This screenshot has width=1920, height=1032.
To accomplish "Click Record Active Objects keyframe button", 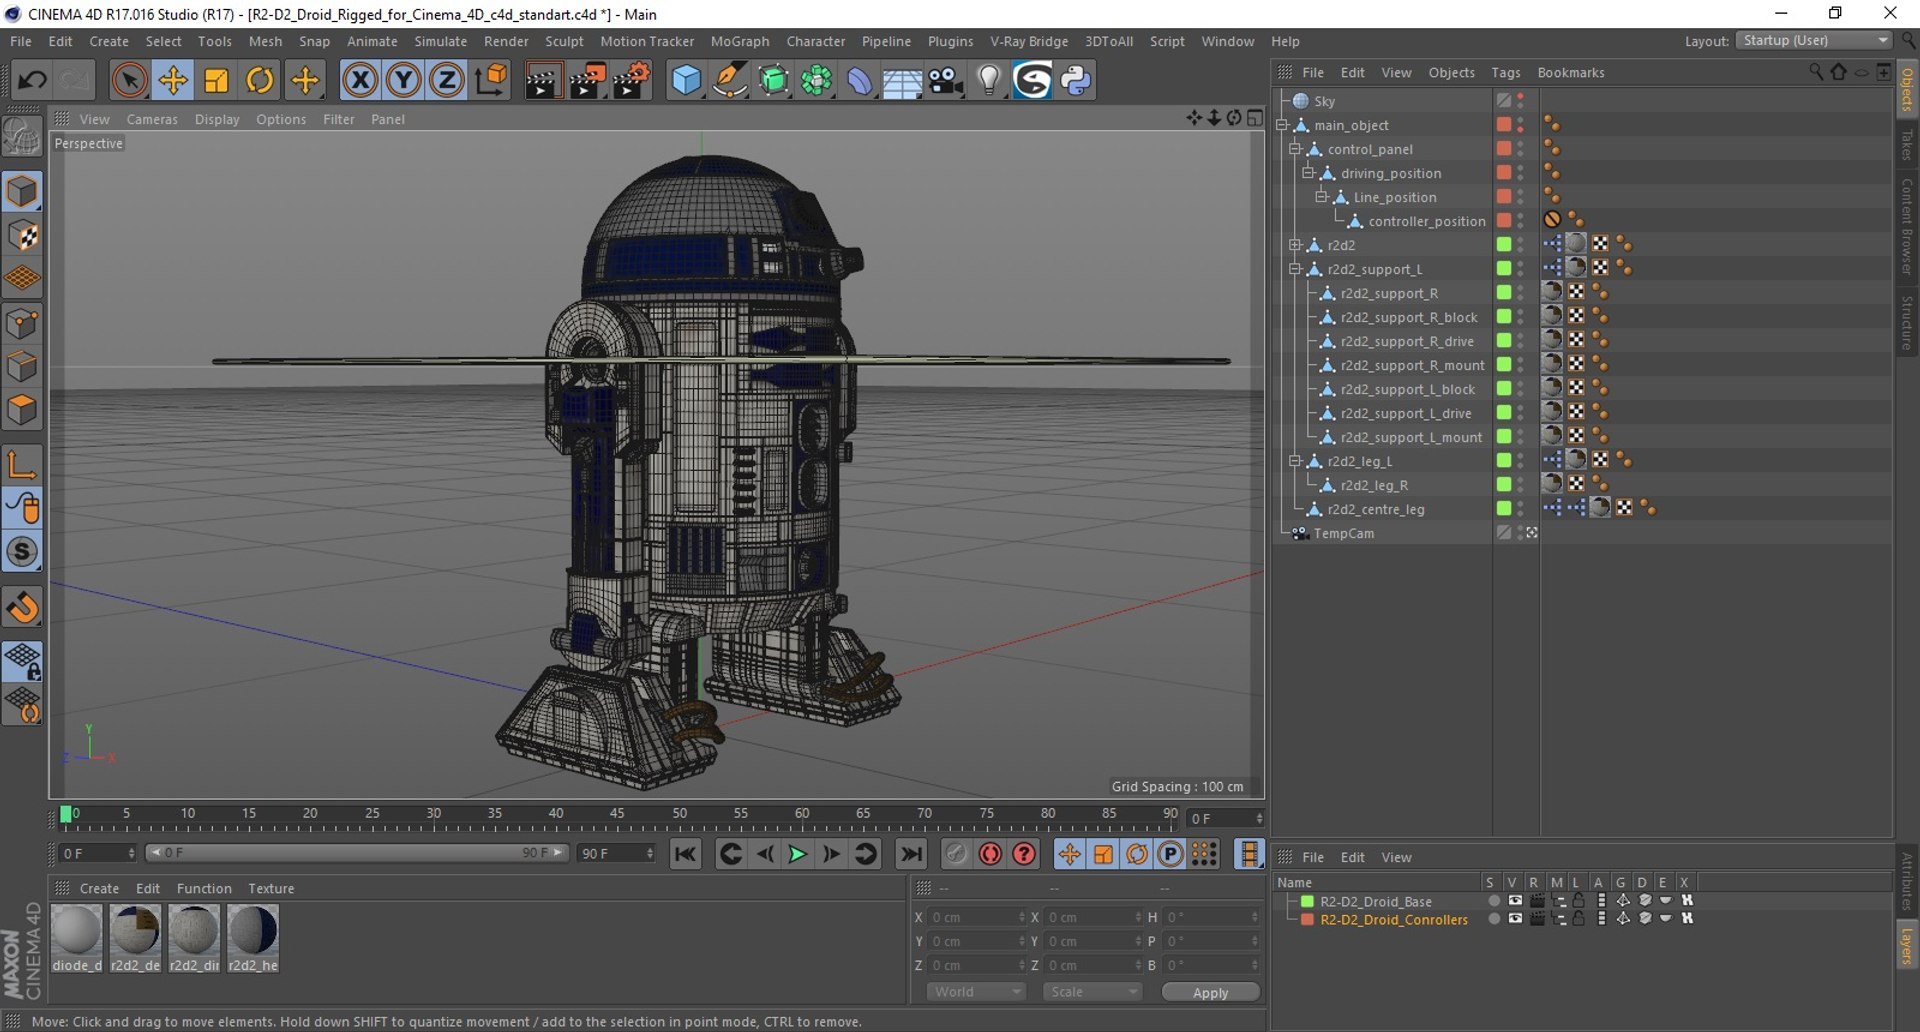I will pyautogui.click(x=956, y=854).
